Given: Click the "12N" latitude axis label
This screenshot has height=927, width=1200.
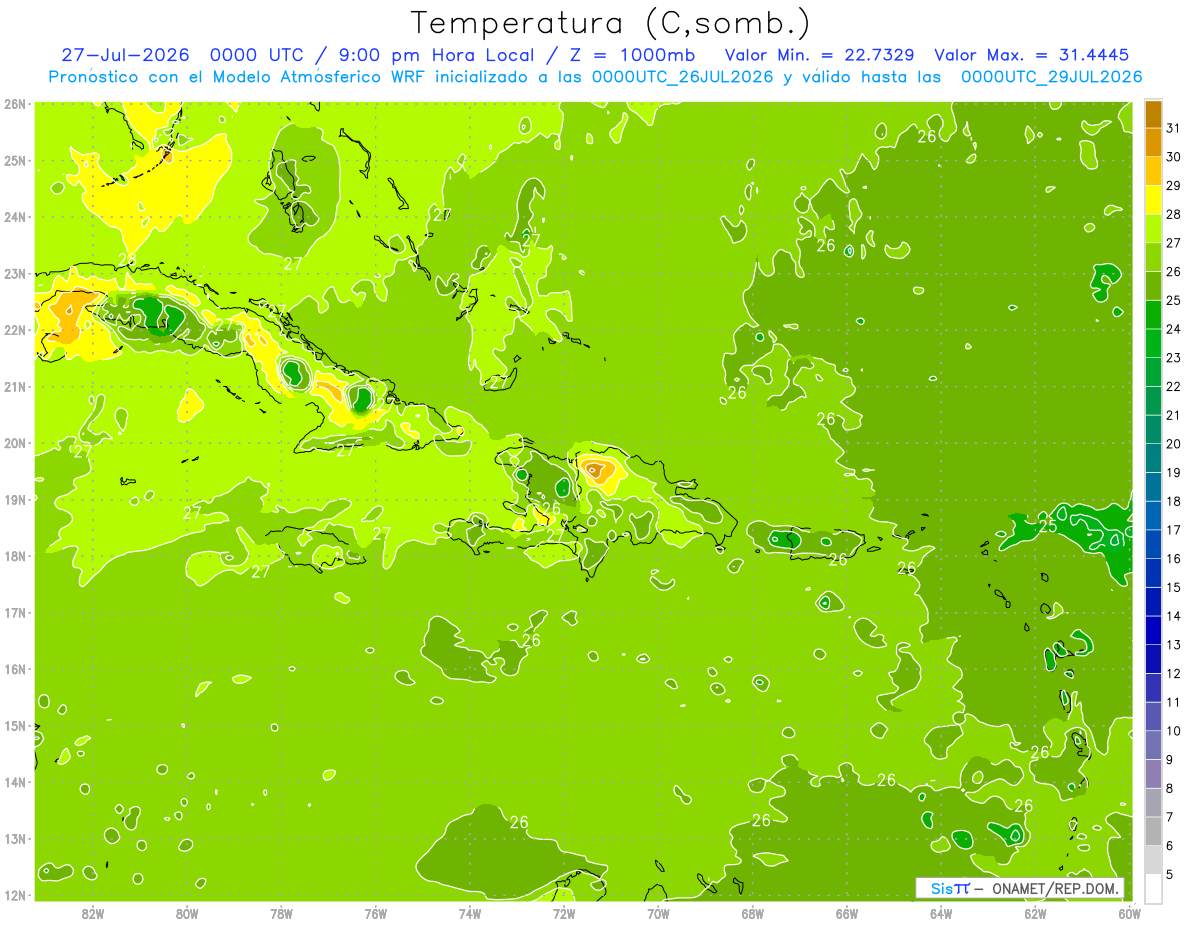Looking at the screenshot, I should tap(15, 895).
